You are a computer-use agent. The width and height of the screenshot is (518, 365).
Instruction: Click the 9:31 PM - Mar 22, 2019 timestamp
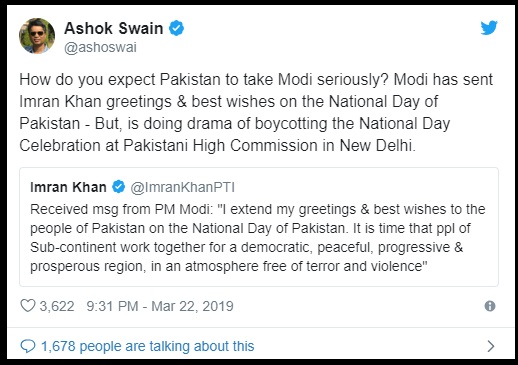pos(160,306)
